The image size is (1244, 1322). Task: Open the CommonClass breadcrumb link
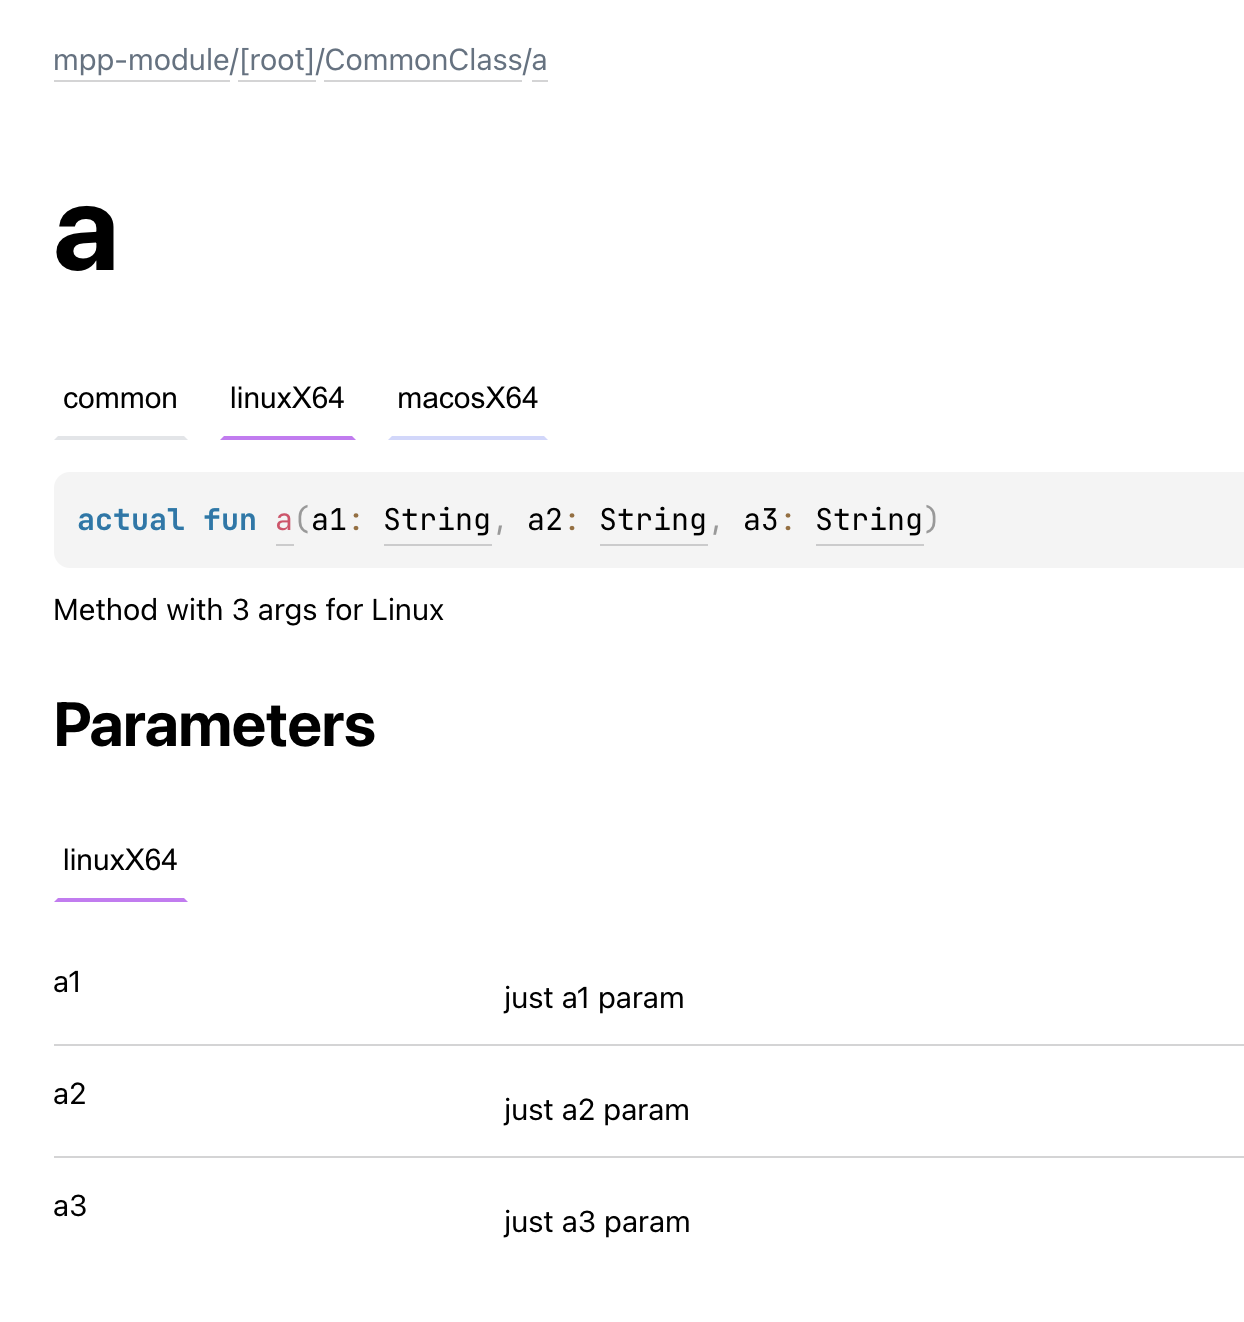(x=423, y=61)
